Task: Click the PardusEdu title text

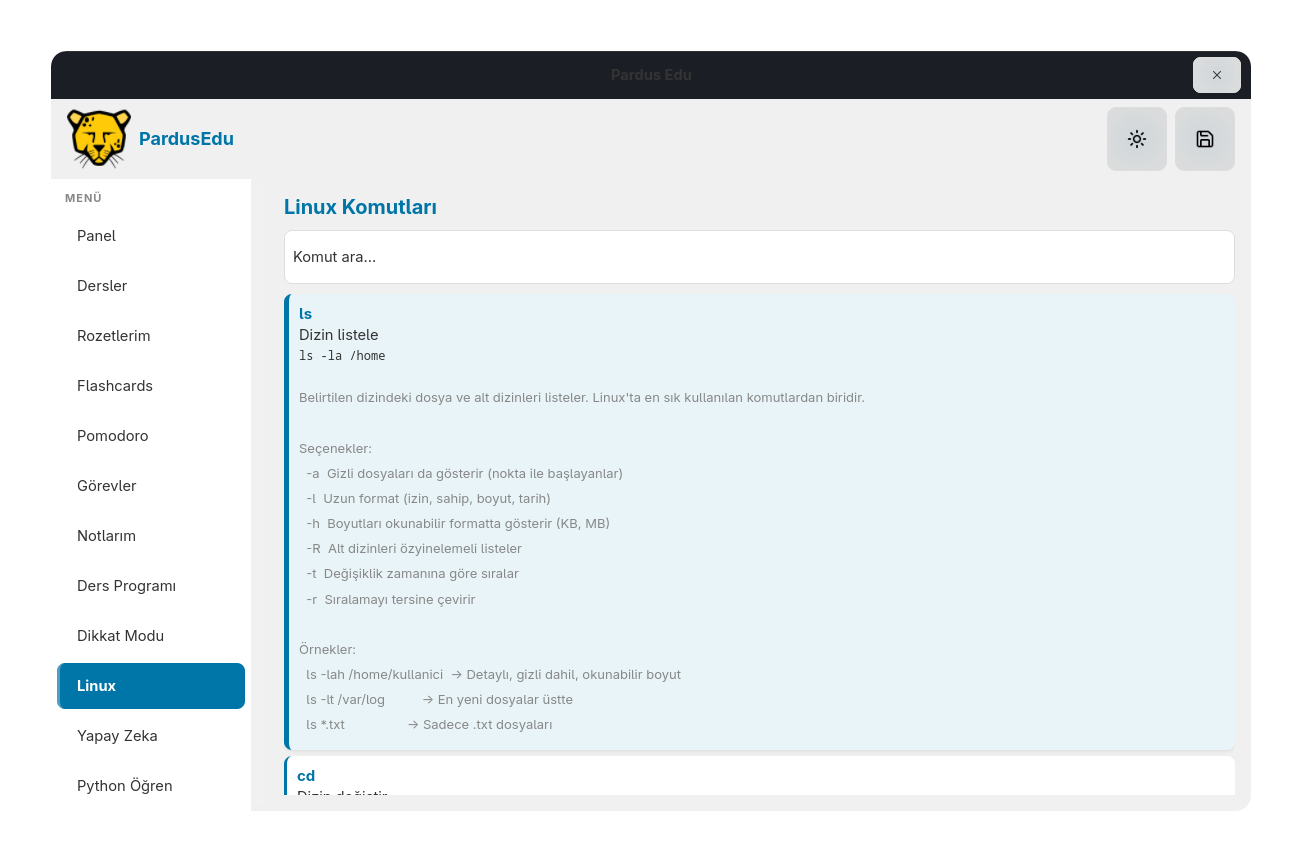Action: pos(186,139)
